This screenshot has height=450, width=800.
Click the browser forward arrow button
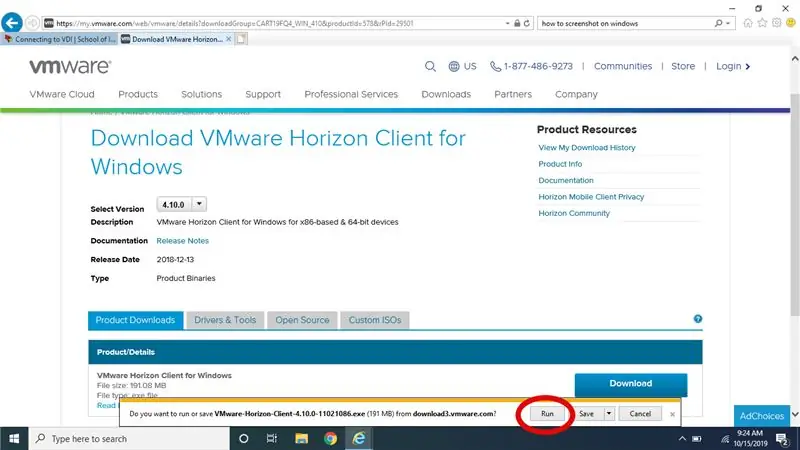click(32, 23)
